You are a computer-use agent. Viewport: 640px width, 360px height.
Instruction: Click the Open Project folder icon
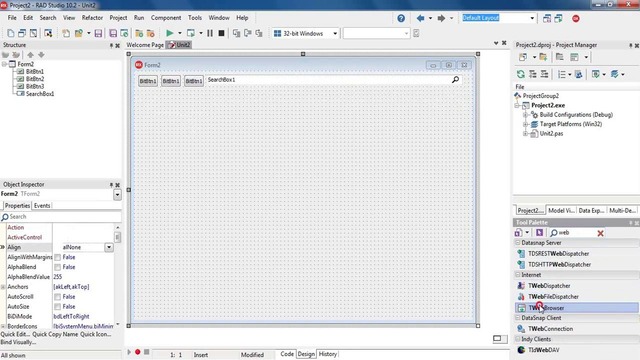point(79,33)
